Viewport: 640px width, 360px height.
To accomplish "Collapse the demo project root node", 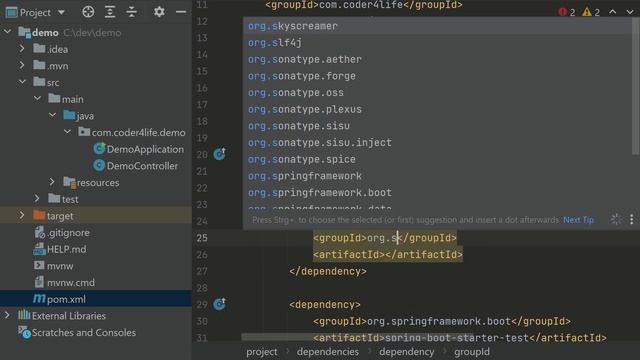I will 8,31.
